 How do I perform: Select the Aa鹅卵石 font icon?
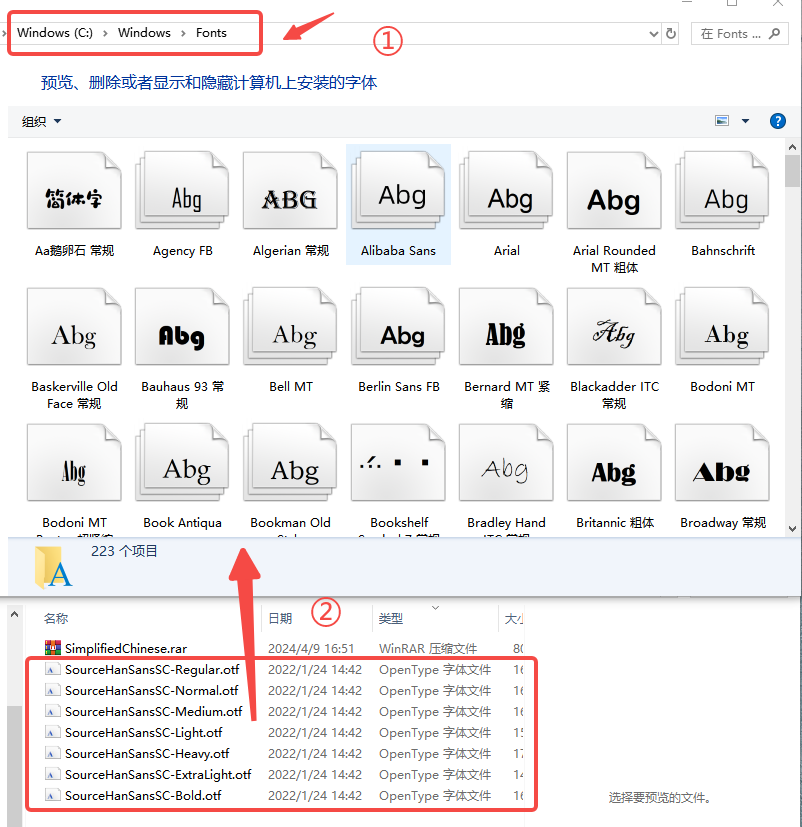(x=74, y=191)
